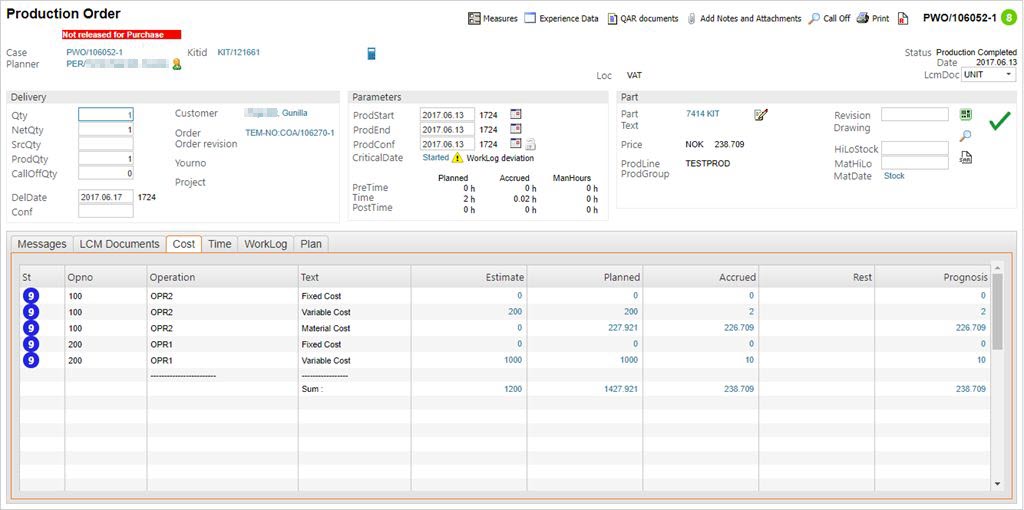Click the Qty input field
This screenshot has height=510, width=1024.
(106, 115)
